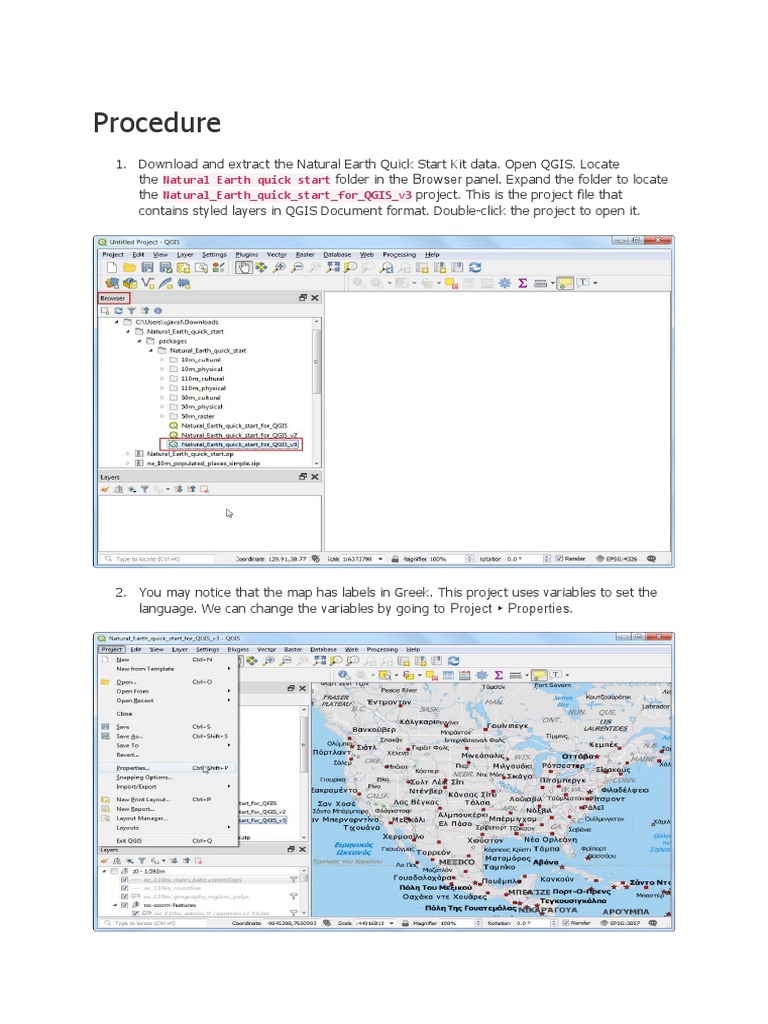This screenshot has height=1024, width=768.
Task: Click EPSG:4326 CRS button in upper status bar
Action: (x=616, y=559)
